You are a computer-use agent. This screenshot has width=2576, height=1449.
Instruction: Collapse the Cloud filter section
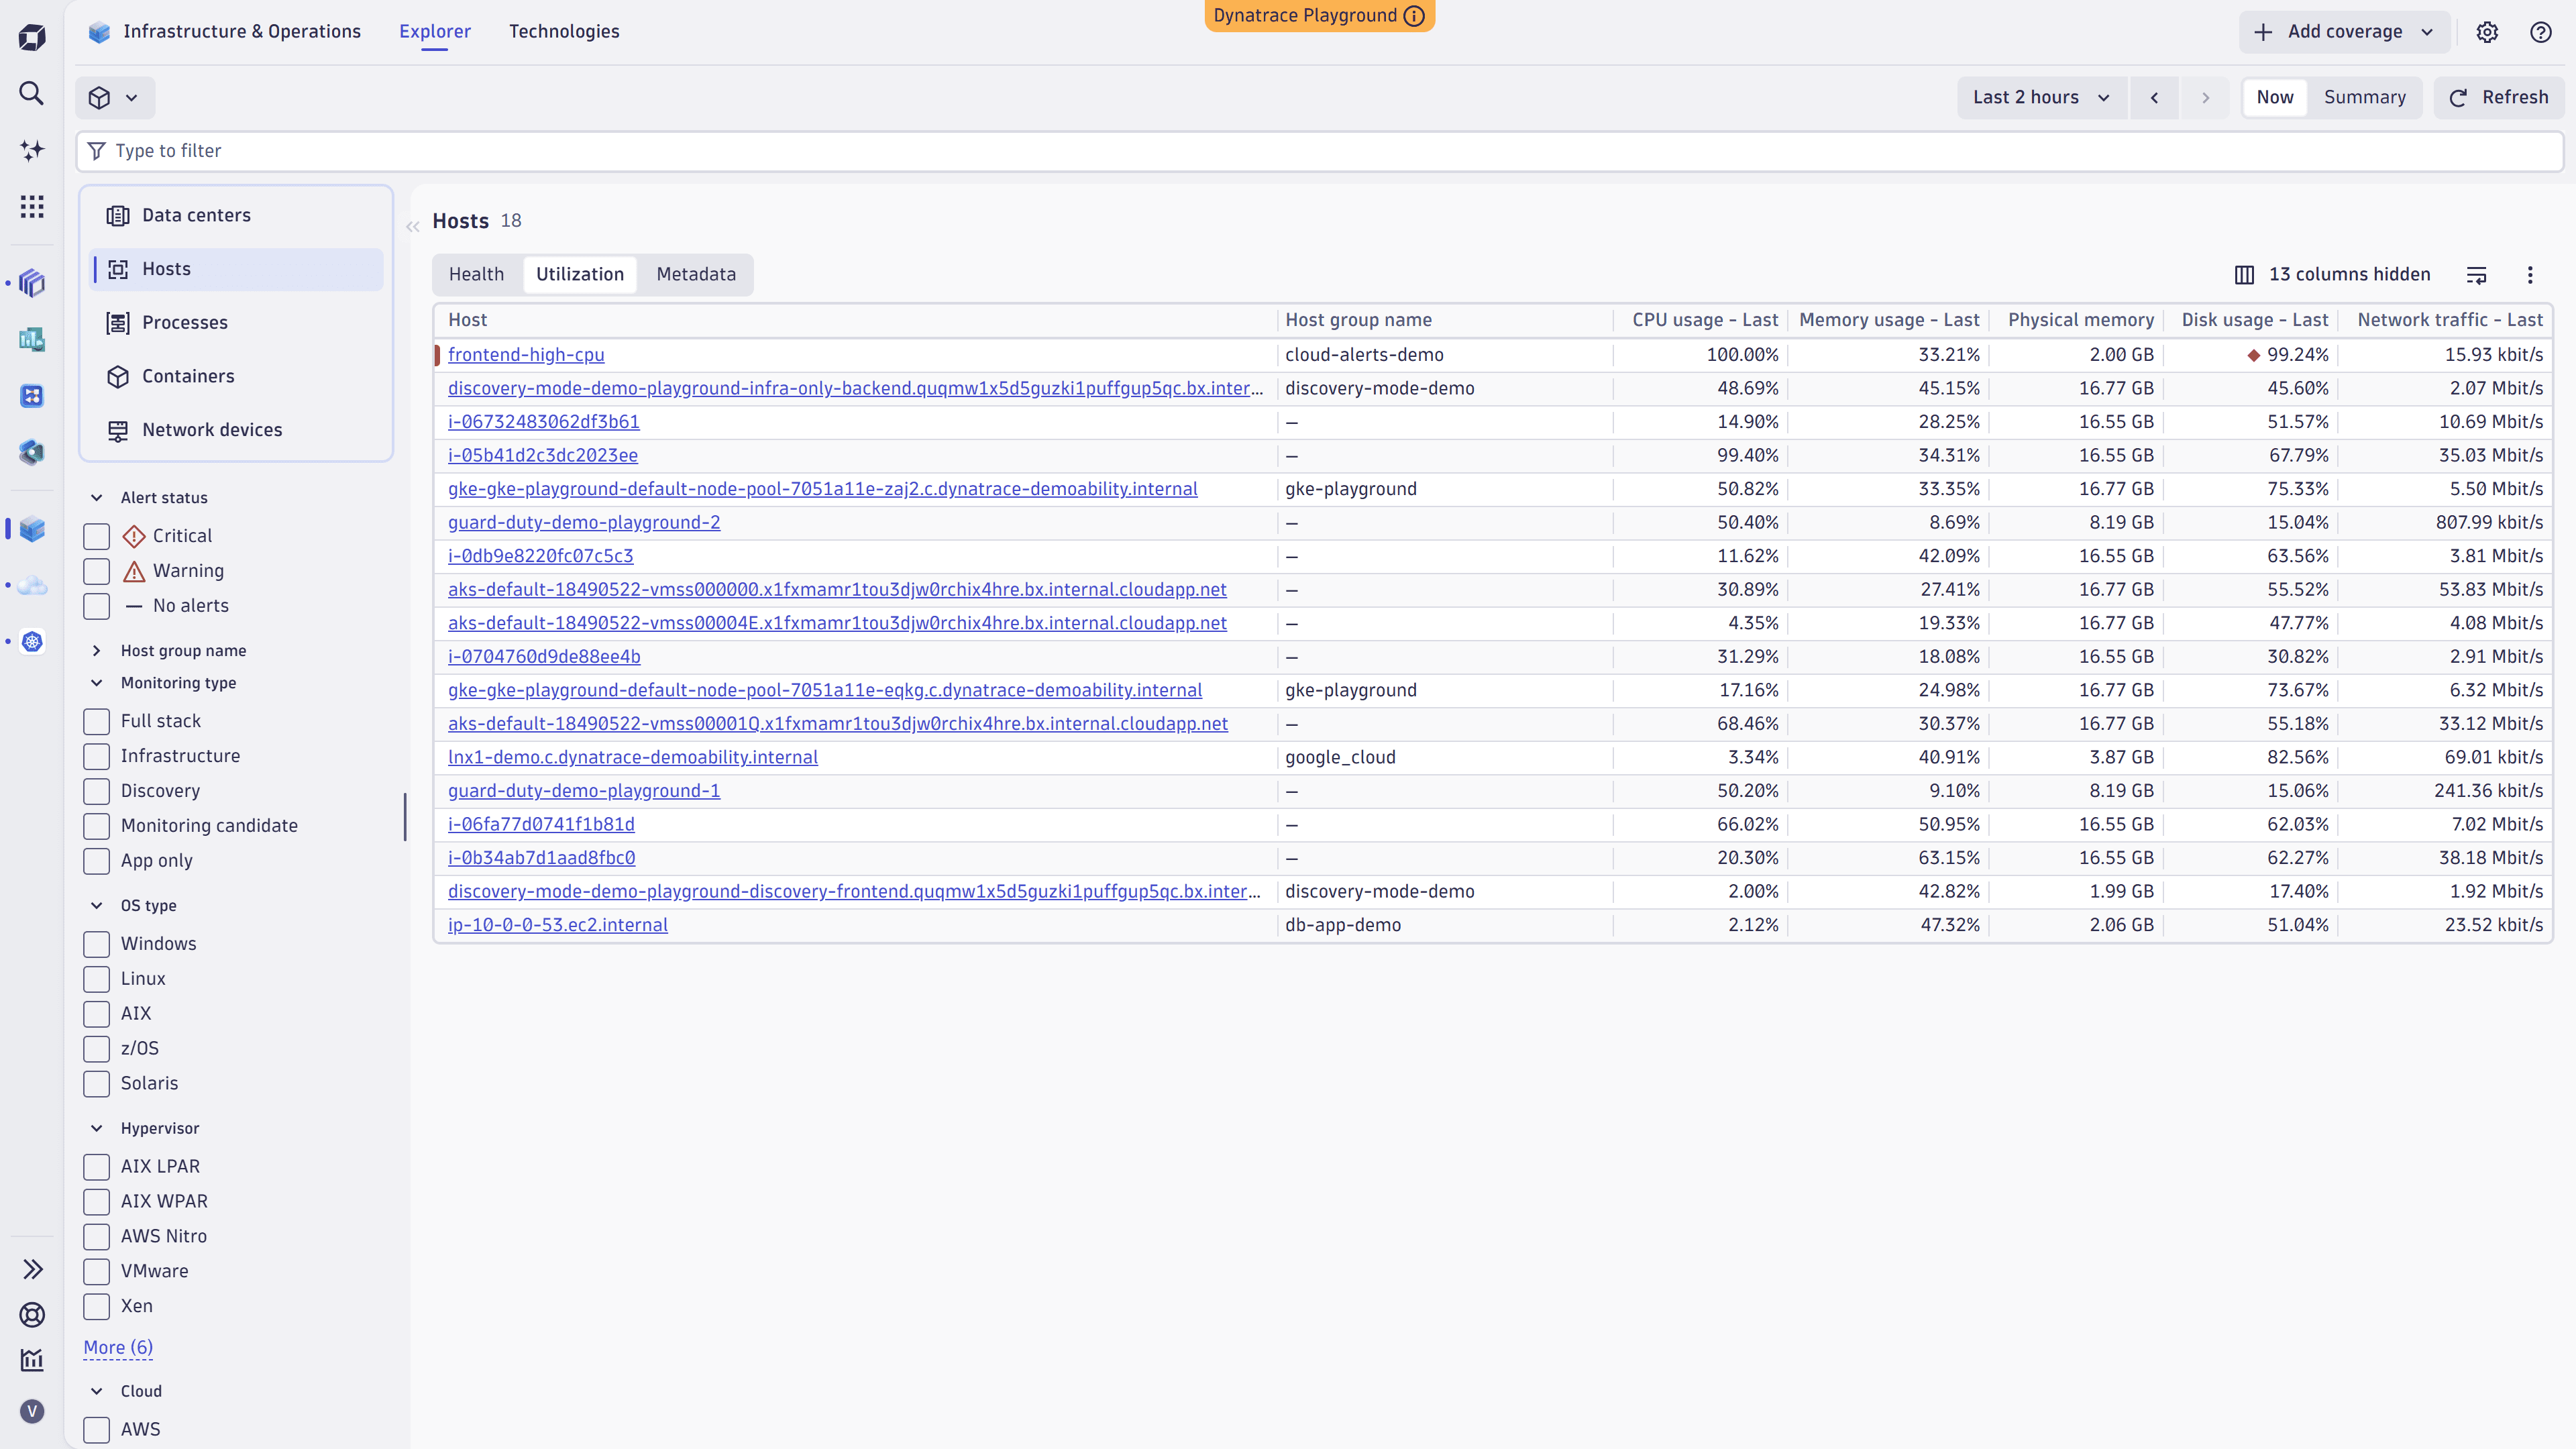point(97,1392)
